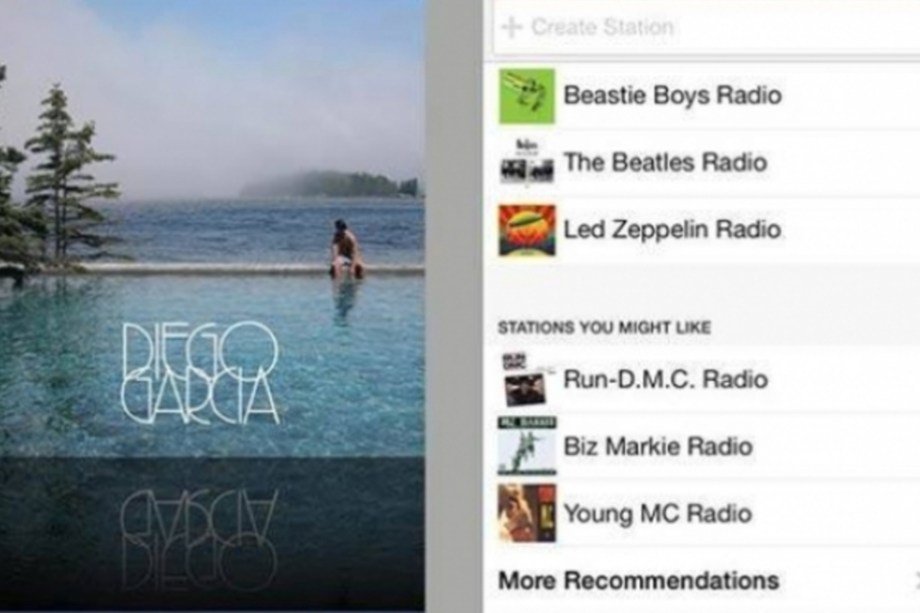The image size is (920, 613).
Task: Click the Stations You Might Like header
Action: point(604,327)
